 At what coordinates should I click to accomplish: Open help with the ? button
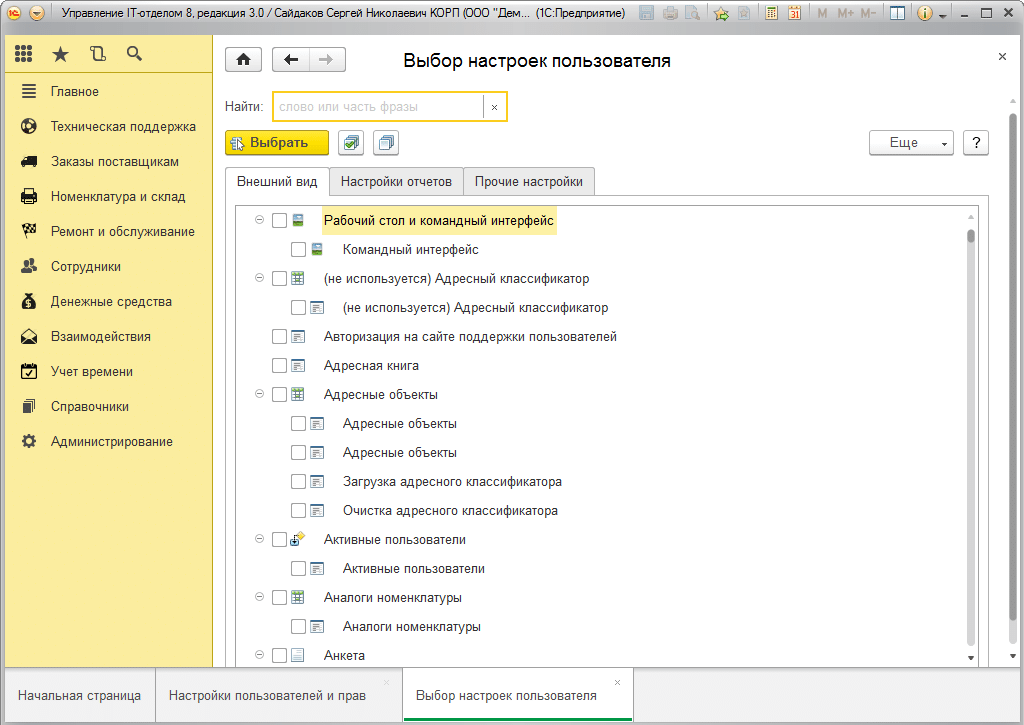tap(976, 142)
